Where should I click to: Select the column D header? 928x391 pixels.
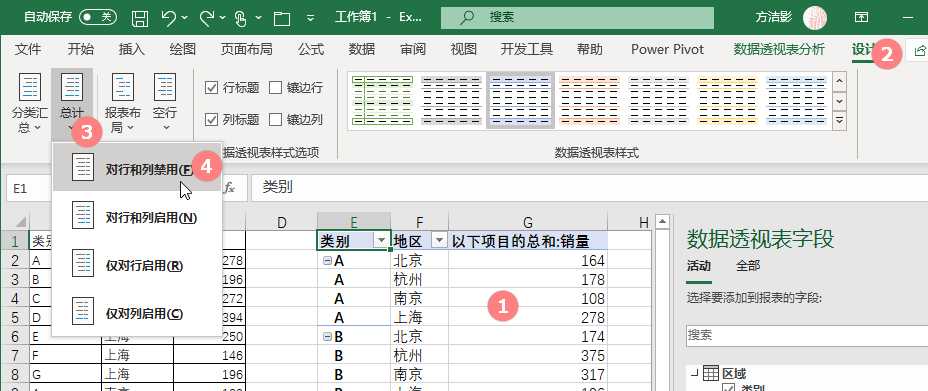[x=281, y=222]
